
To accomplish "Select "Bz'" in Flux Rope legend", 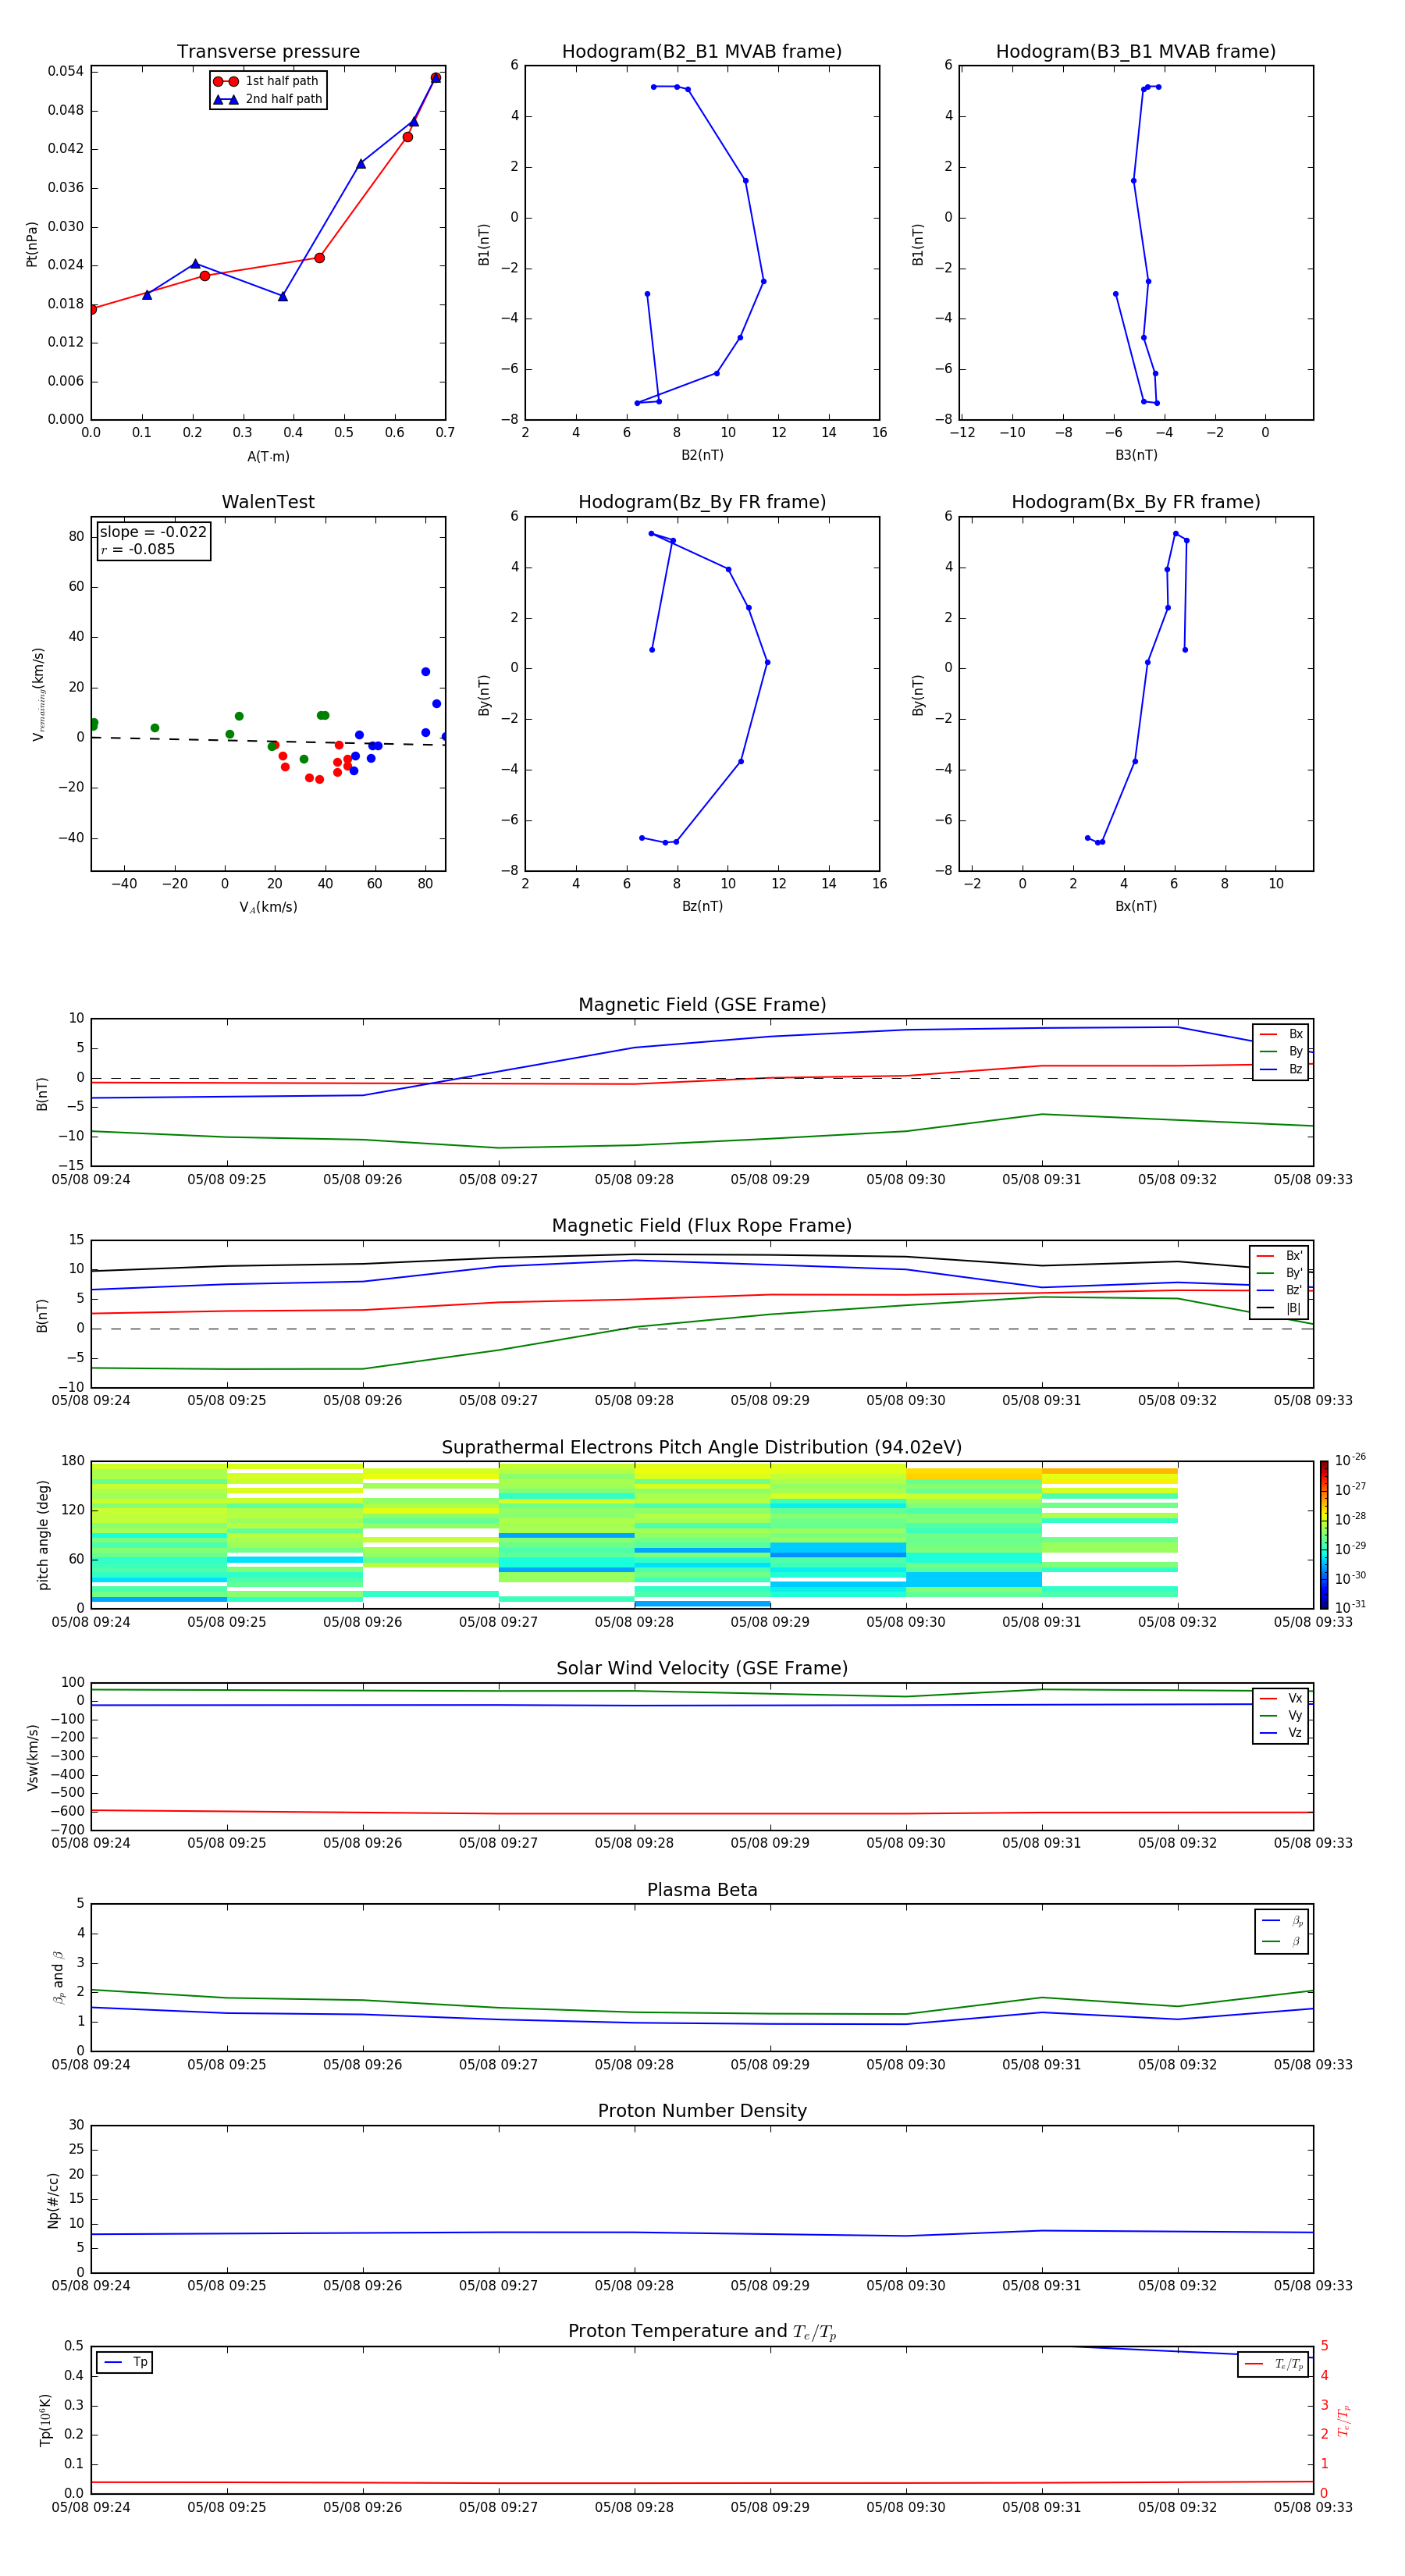I will [1280, 1290].
